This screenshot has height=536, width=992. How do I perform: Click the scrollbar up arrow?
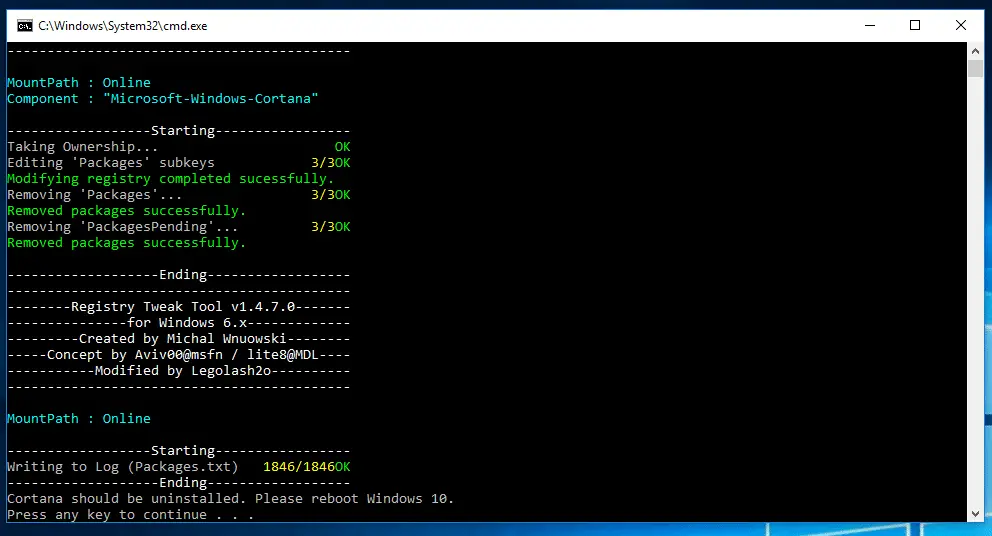click(975, 51)
